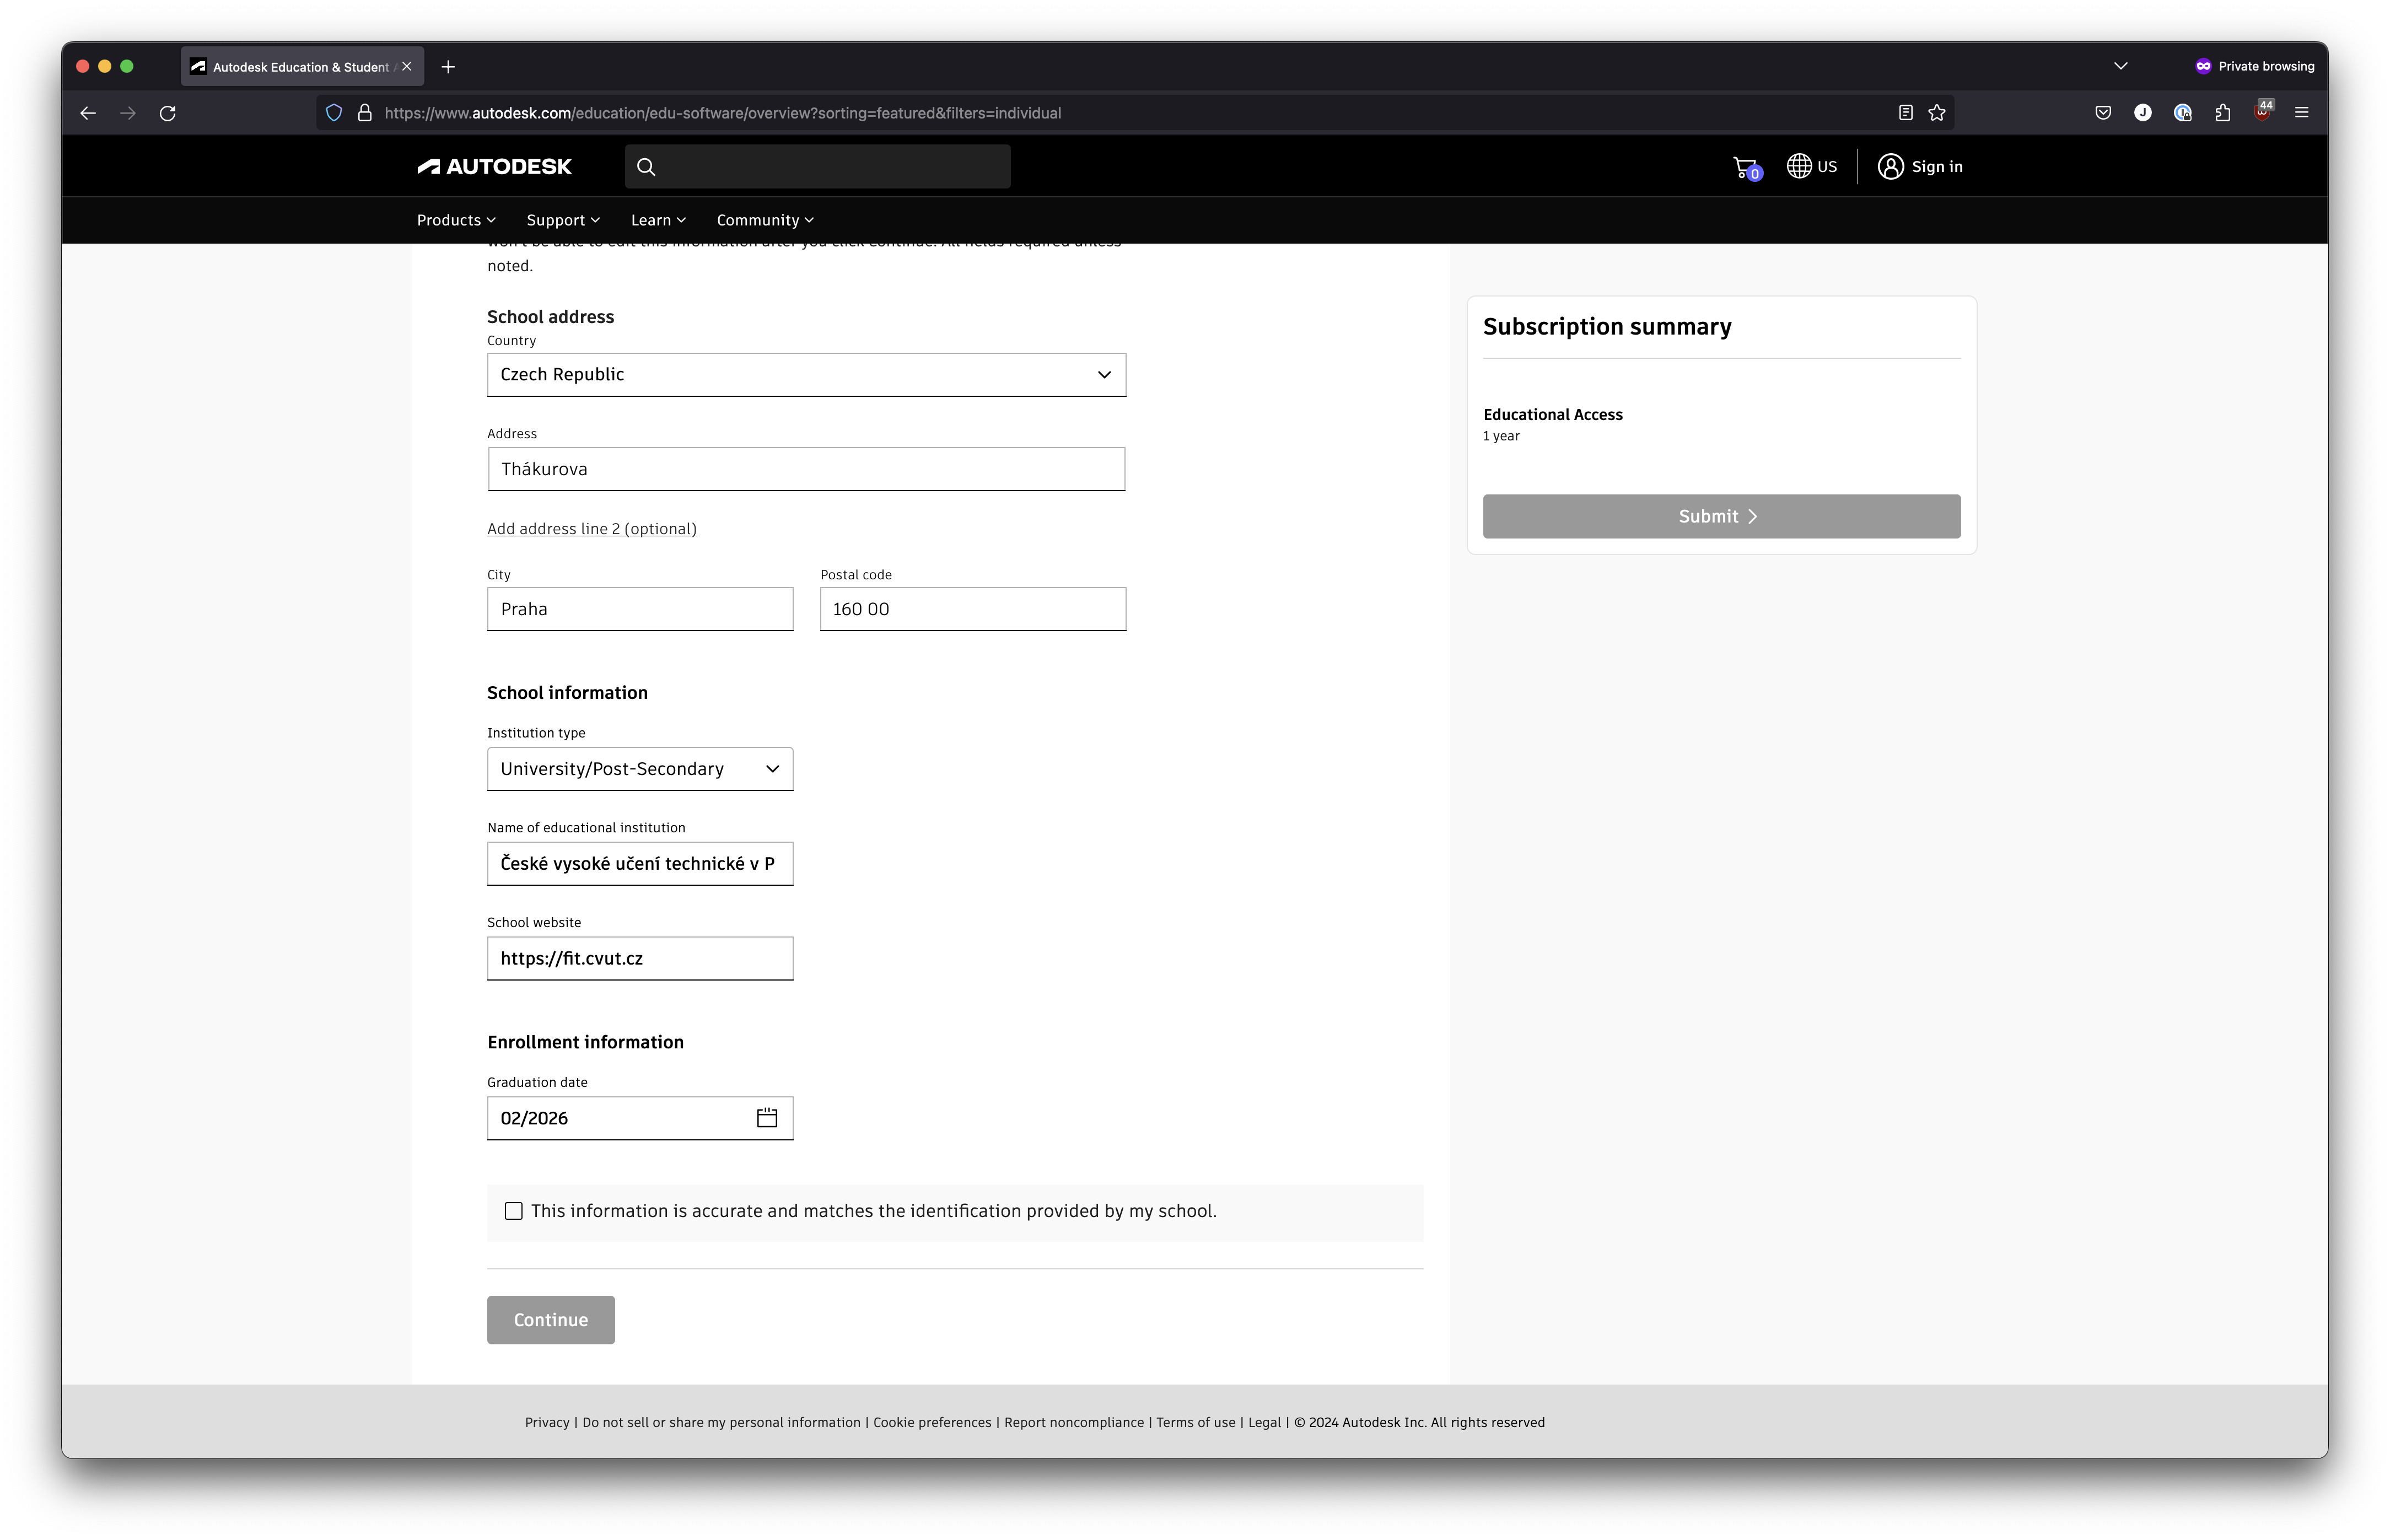The width and height of the screenshot is (2390, 1540).
Task: Click Add address line 2 (optional) link
Action: pyautogui.click(x=592, y=529)
